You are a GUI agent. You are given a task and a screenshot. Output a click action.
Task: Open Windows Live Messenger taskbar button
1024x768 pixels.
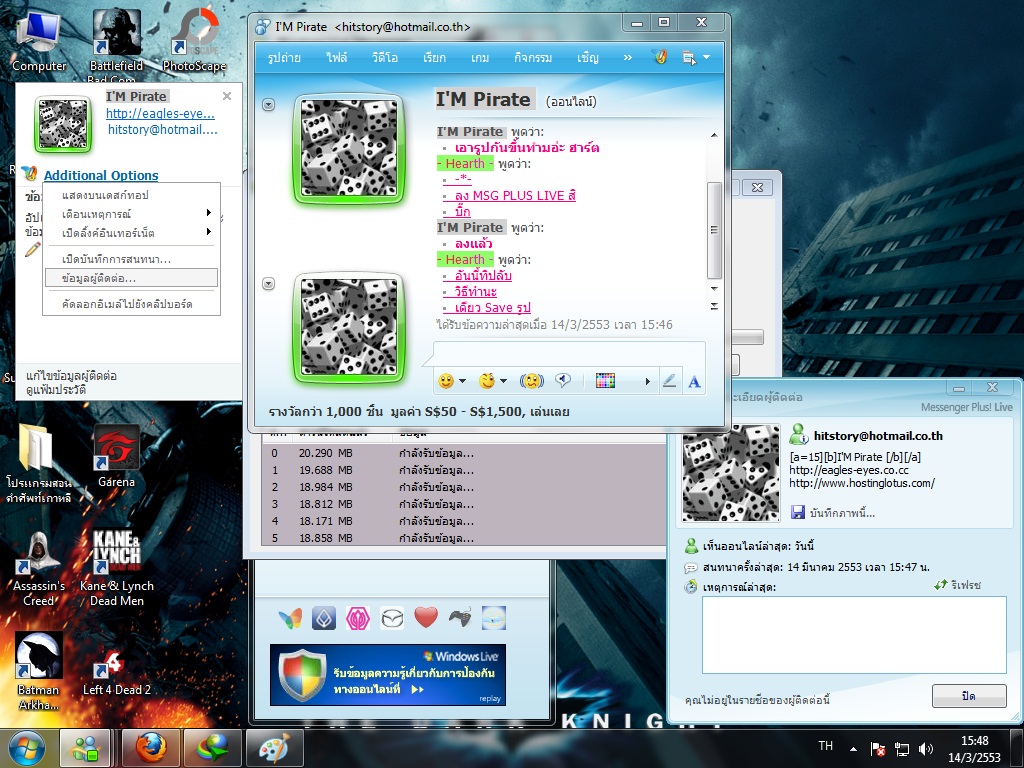pos(86,748)
